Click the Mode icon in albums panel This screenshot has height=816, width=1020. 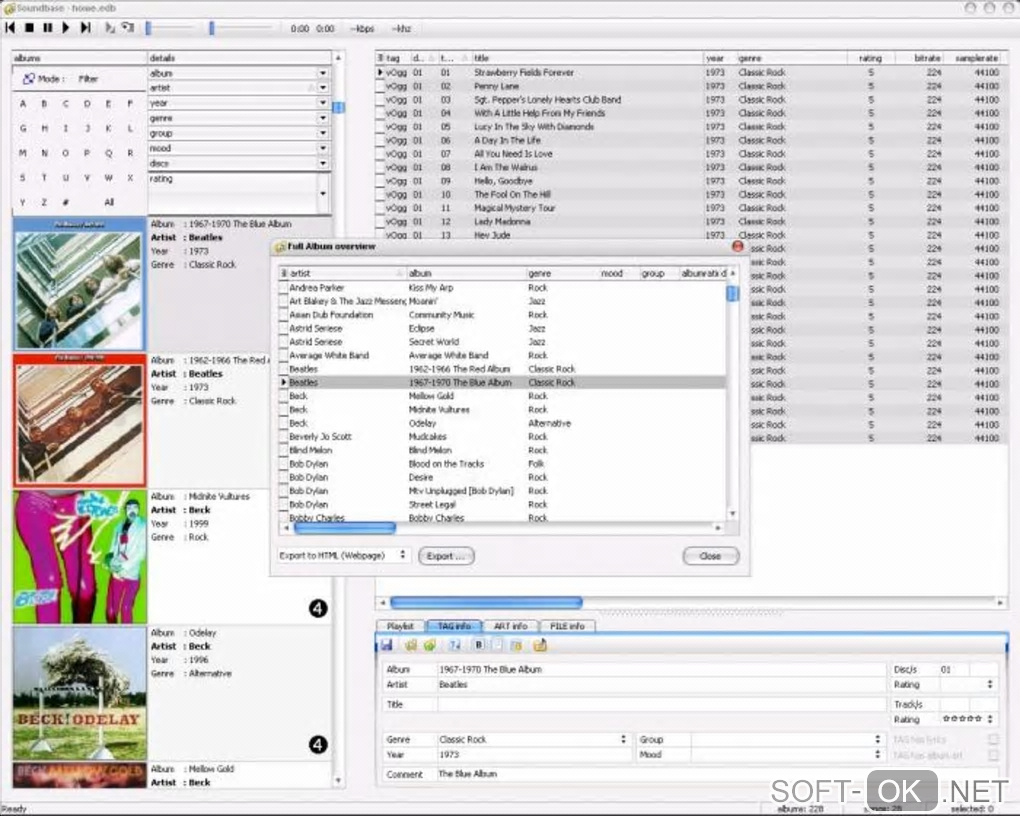[29, 79]
